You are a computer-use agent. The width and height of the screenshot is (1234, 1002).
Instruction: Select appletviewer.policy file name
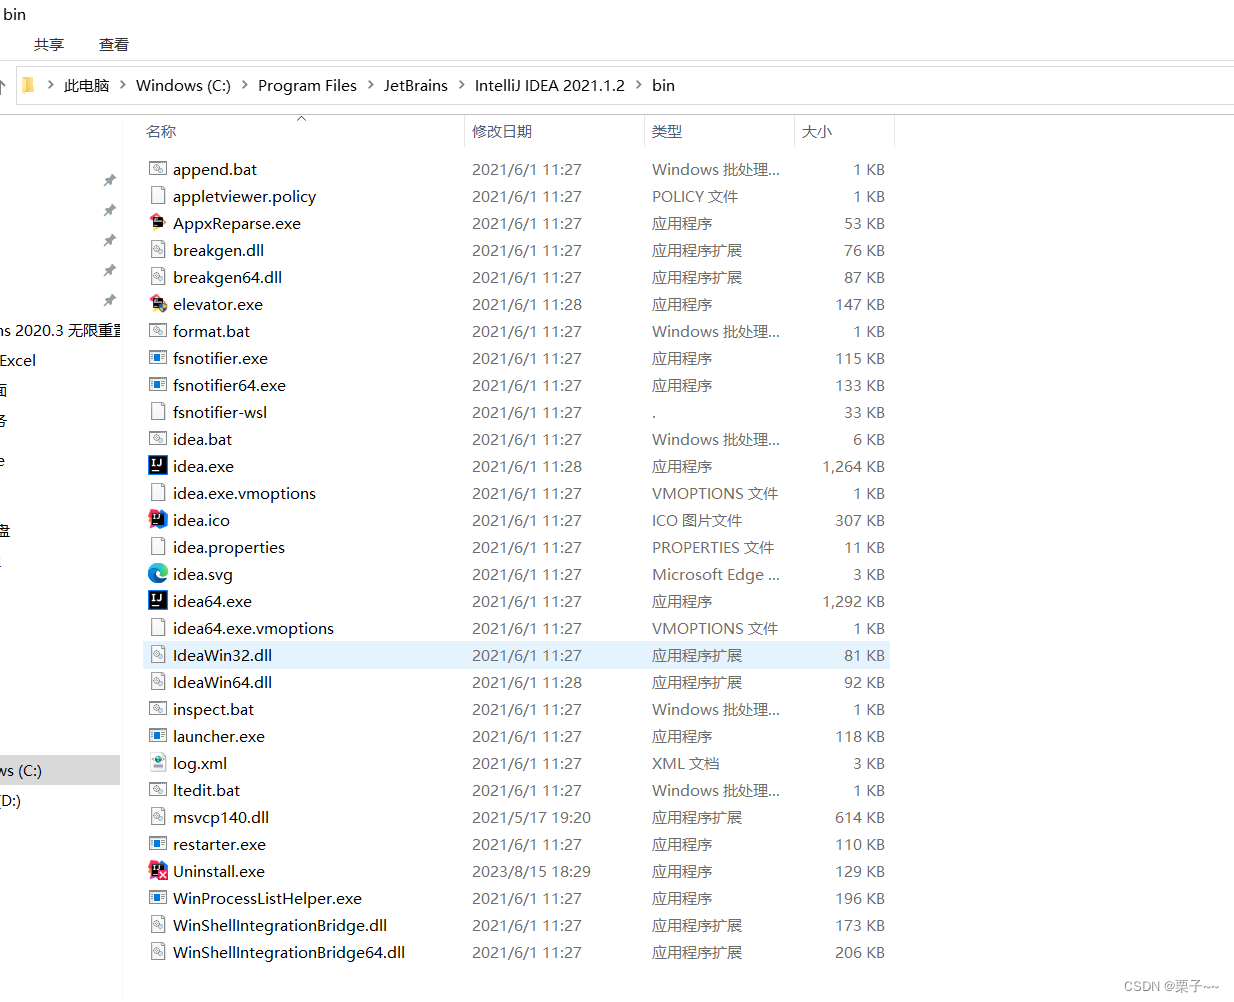(x=244, y=196)
